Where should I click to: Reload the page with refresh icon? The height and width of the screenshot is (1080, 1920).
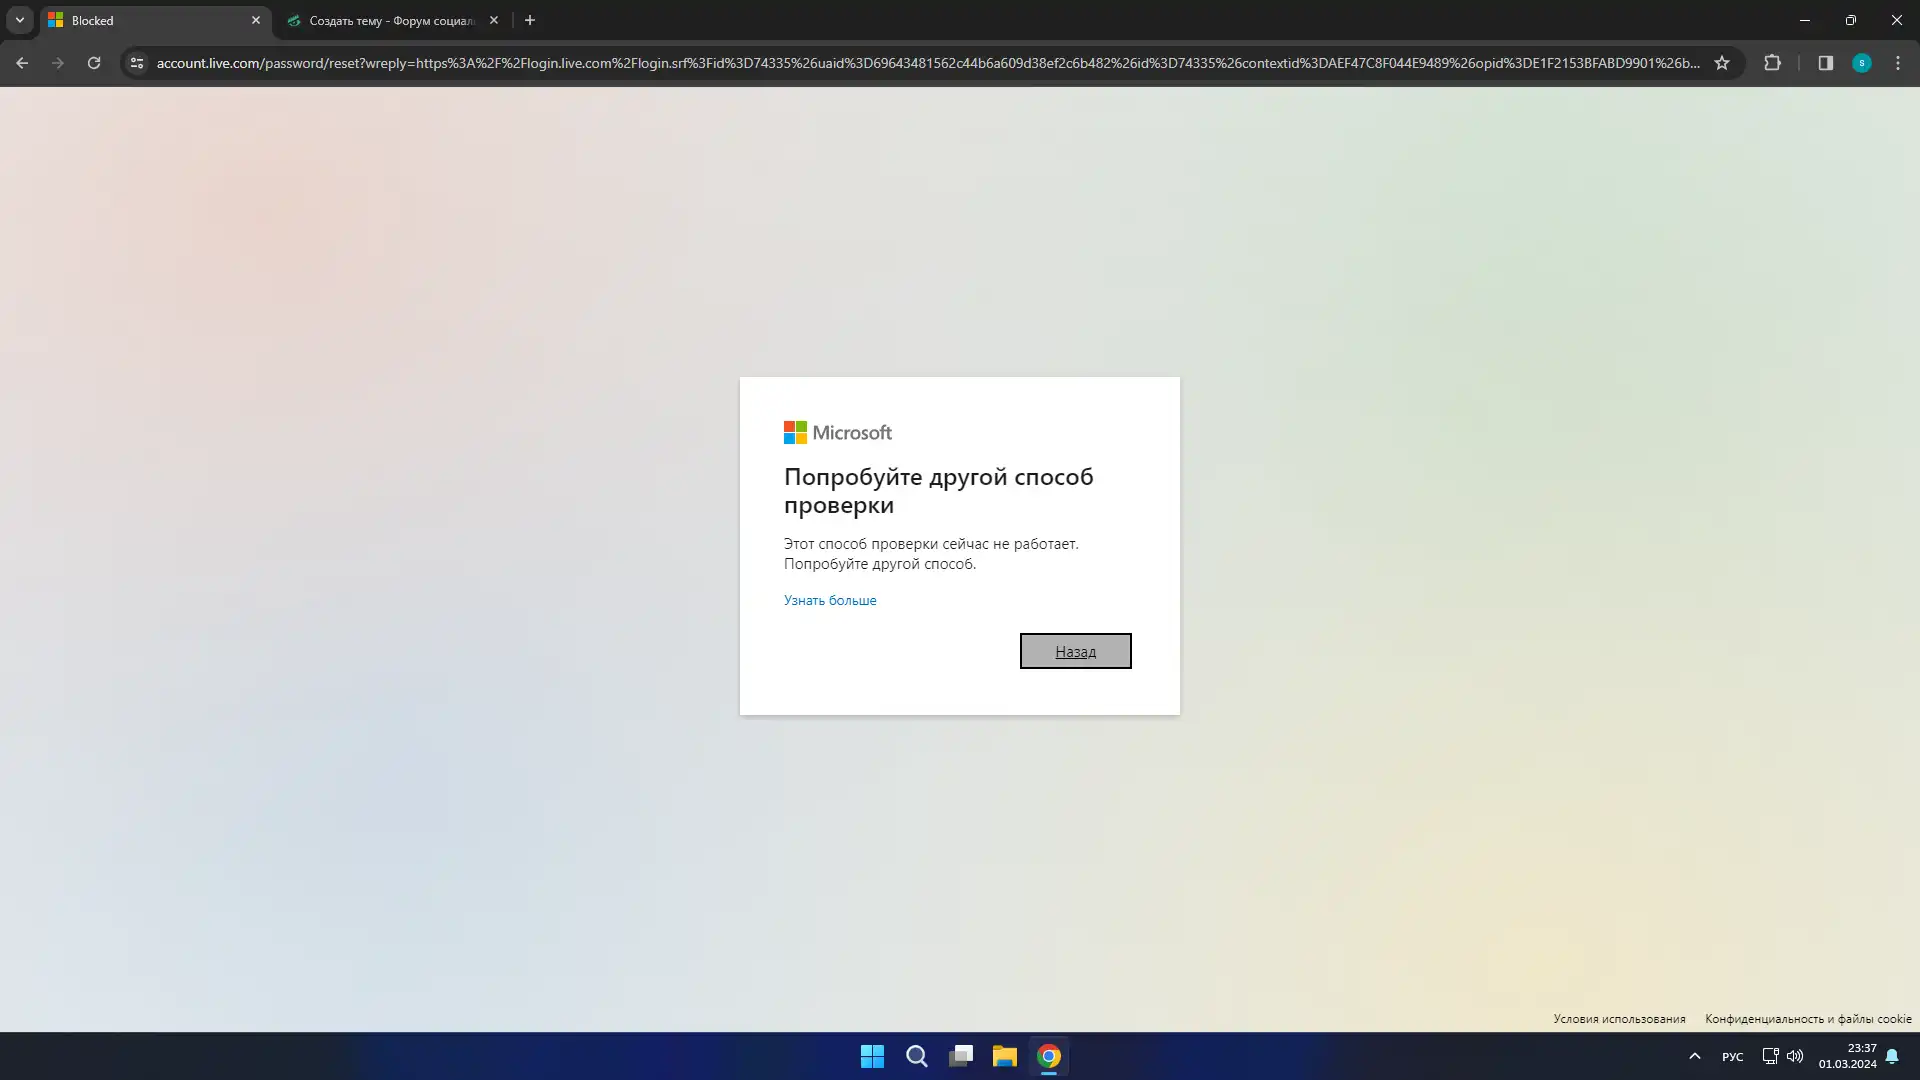tap(94, 63)
